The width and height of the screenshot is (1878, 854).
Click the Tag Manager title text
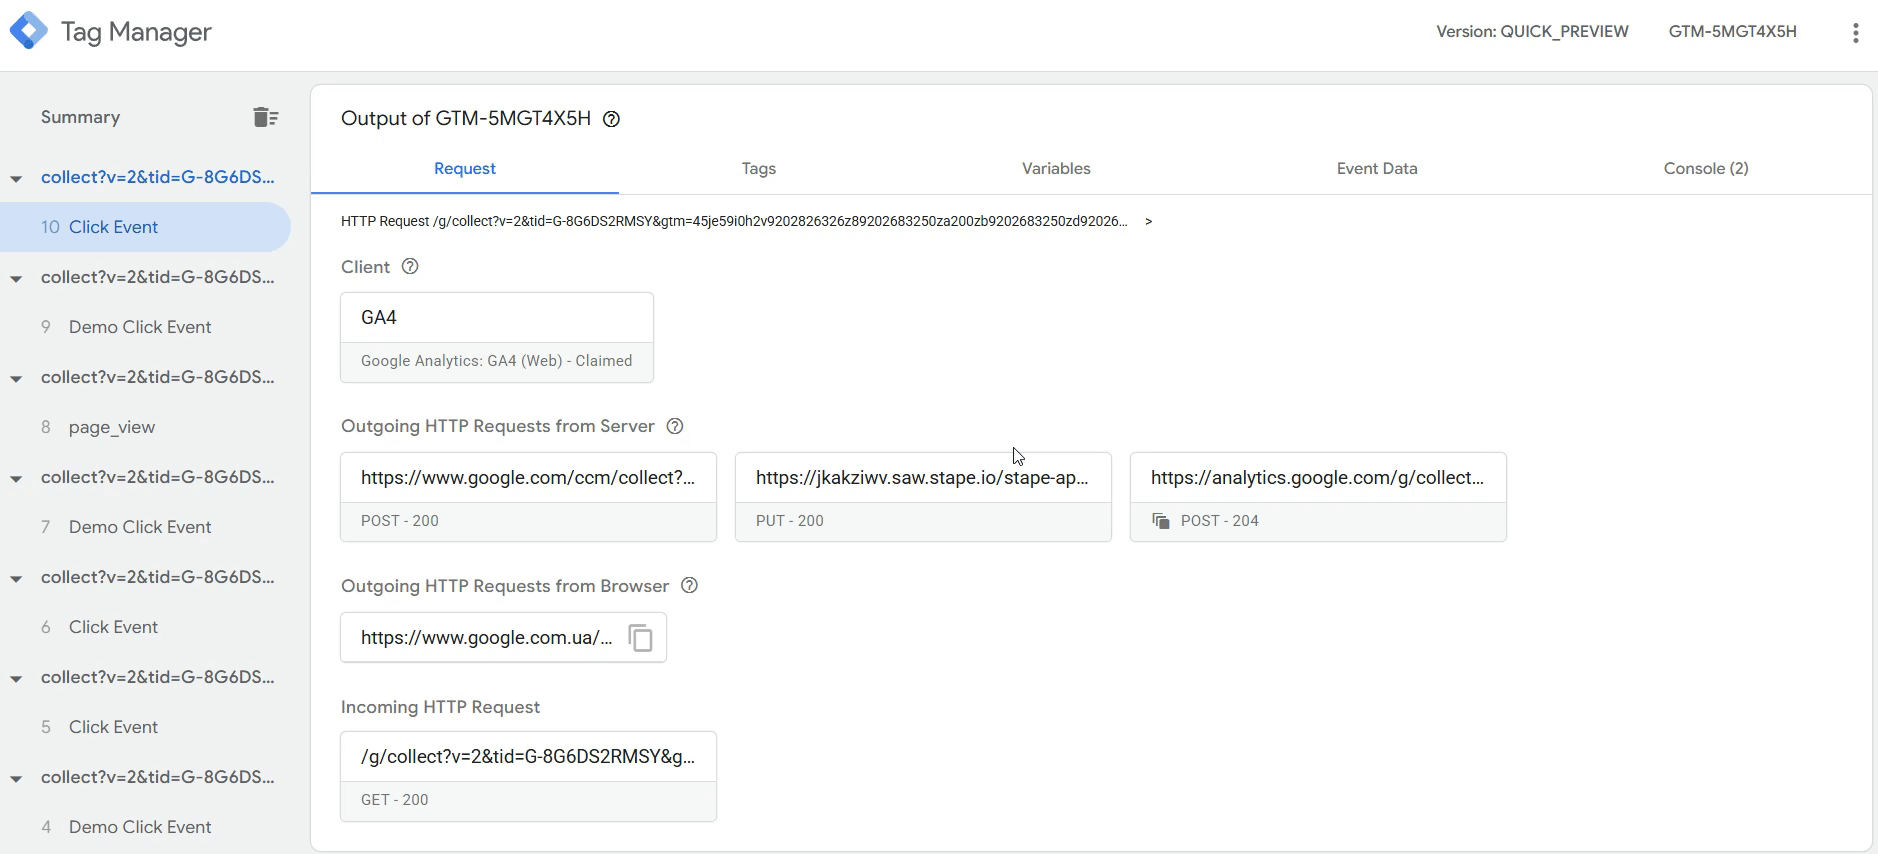[x=136, y=32]
